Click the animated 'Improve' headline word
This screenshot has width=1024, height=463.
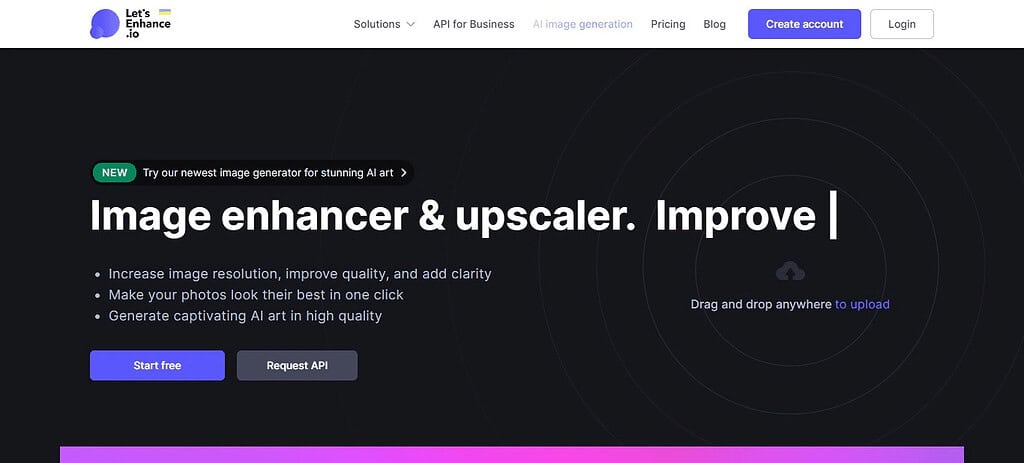tap(735, 216)
